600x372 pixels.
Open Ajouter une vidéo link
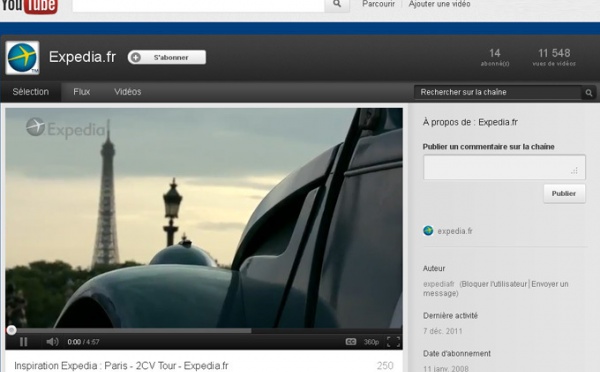point(439,4)
